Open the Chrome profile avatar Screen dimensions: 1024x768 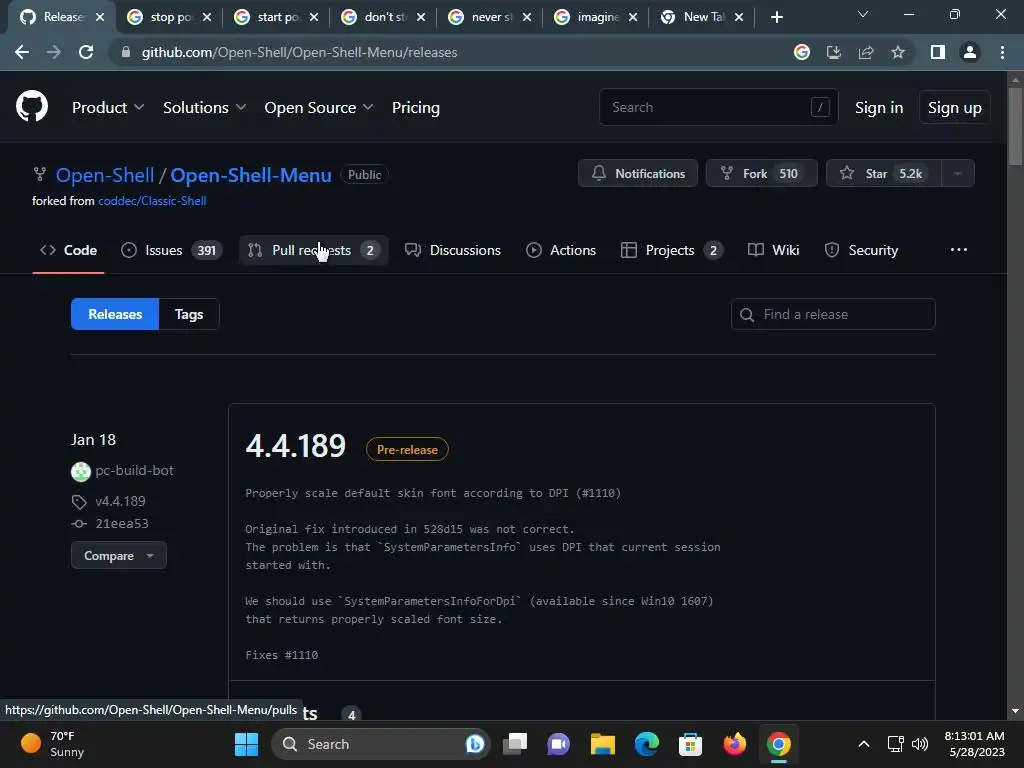point(970,52)
